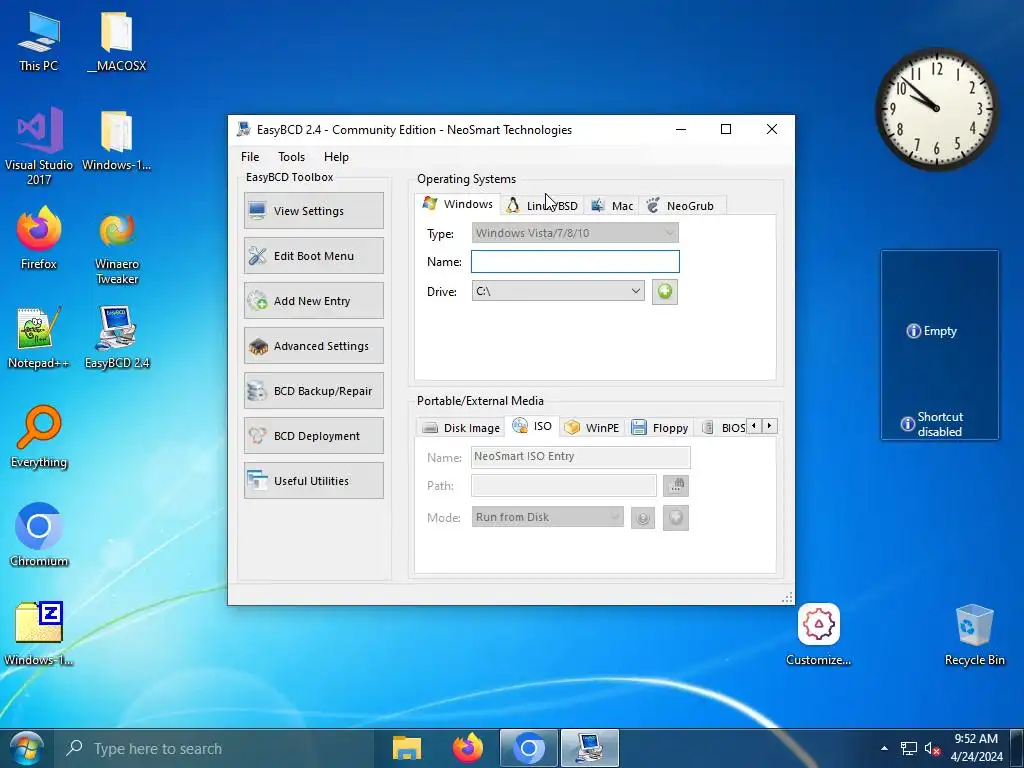This screenshot has height=768, width=1024.
Task: Select the Floppy media tab
Action: tap(660, 428)
